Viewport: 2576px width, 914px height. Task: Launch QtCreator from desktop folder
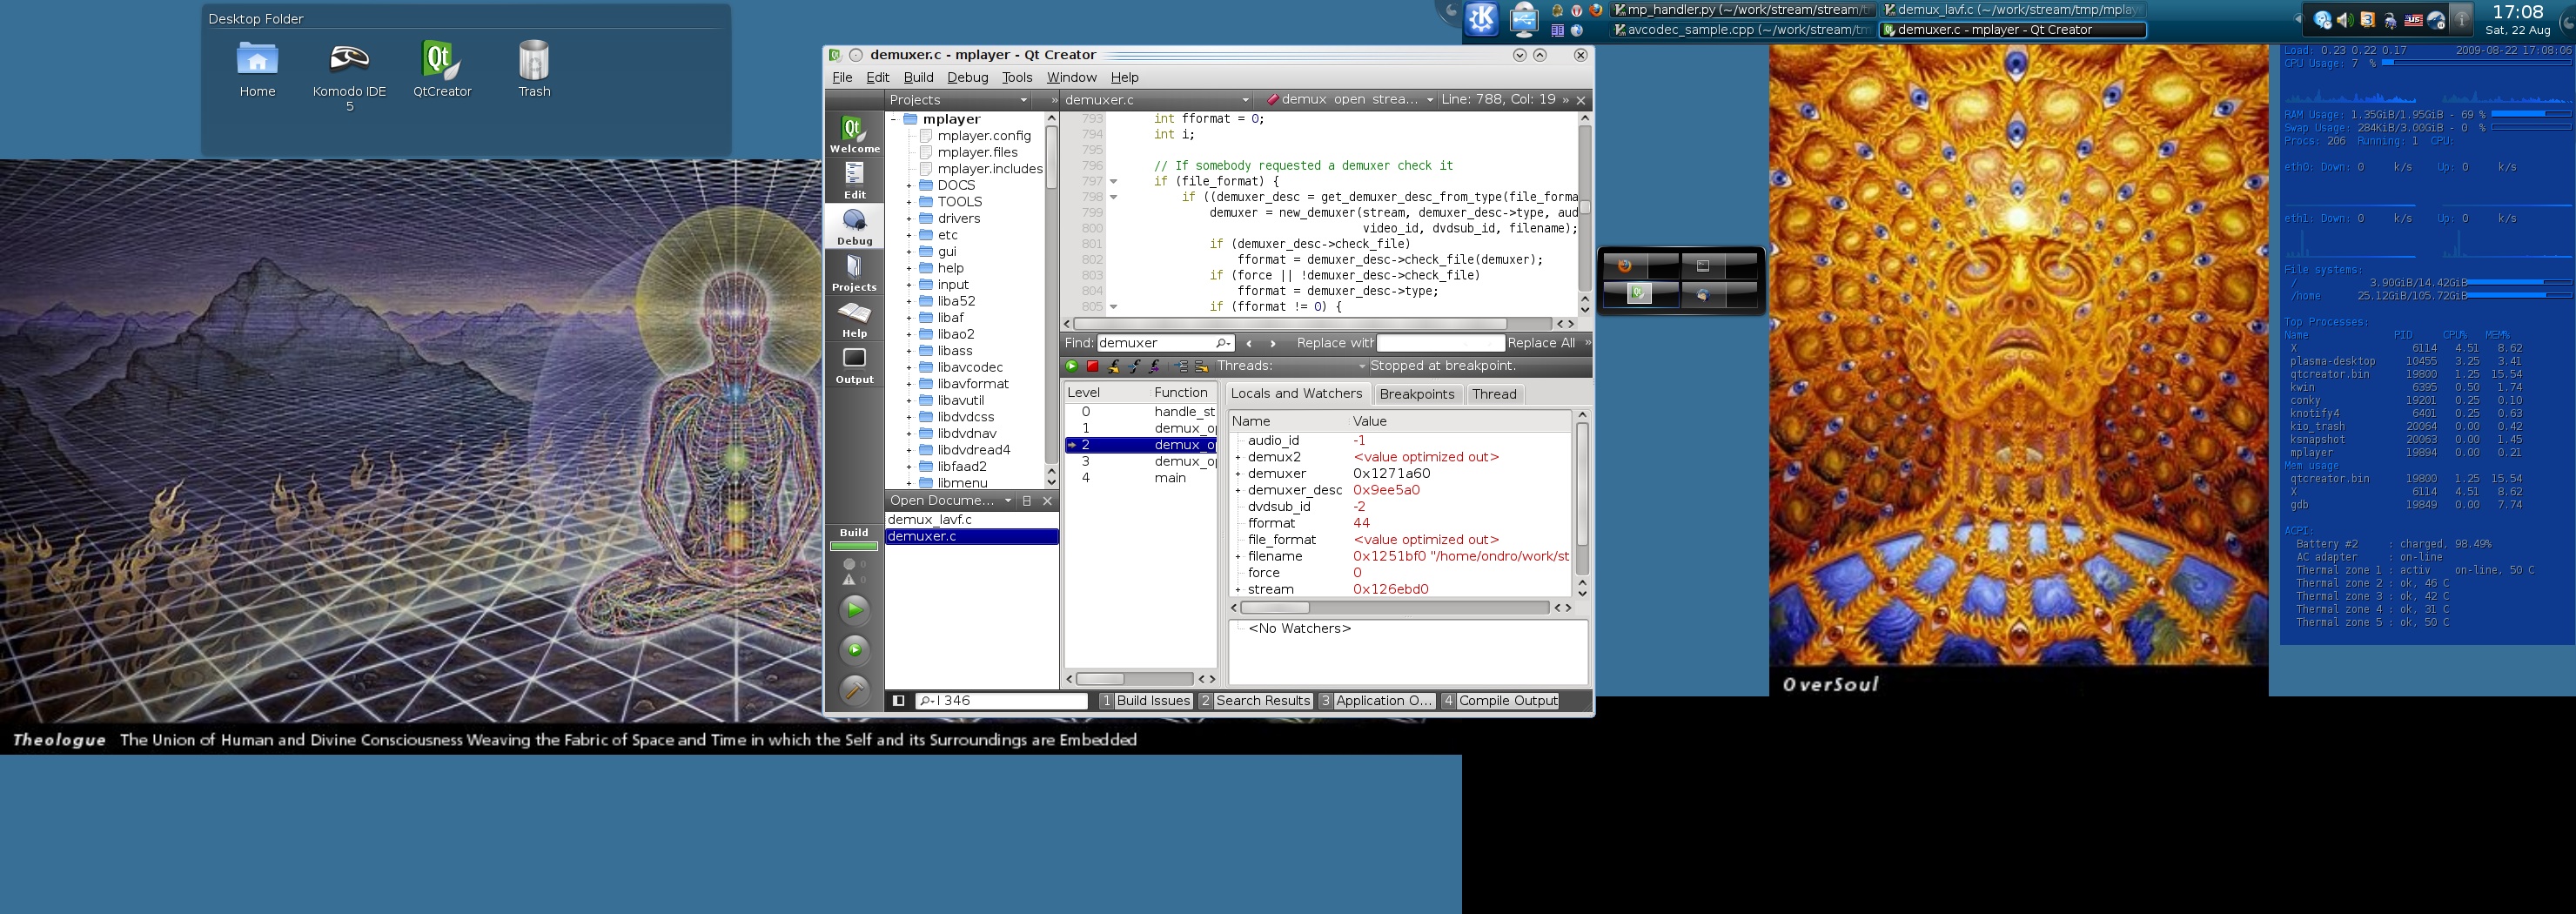(x=442, y=69)
